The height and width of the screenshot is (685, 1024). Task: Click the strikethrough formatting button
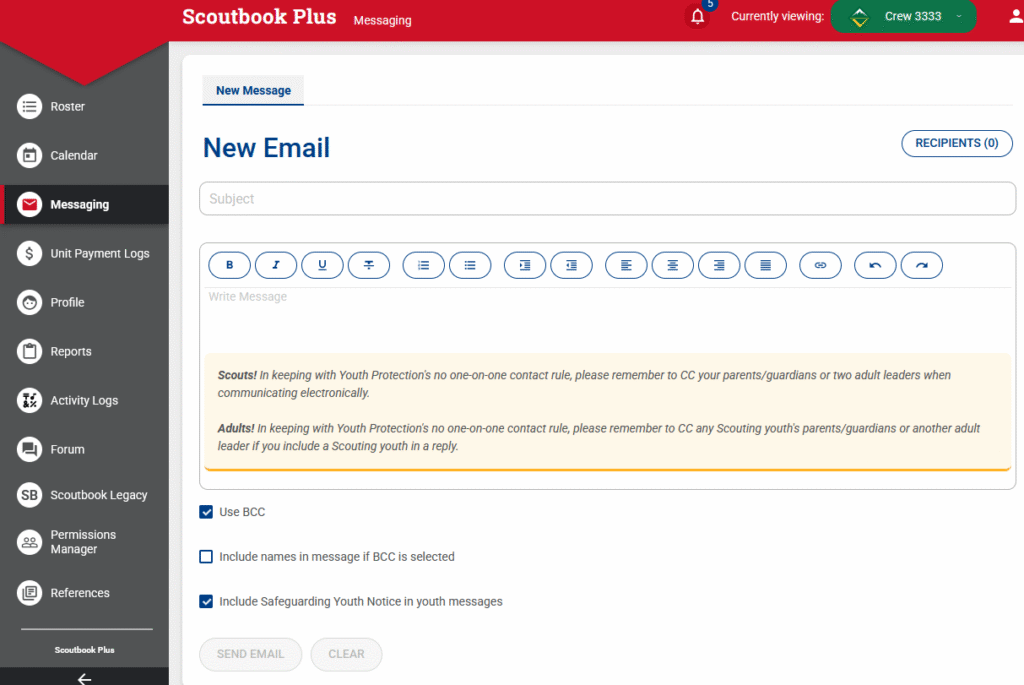[369, 265]
